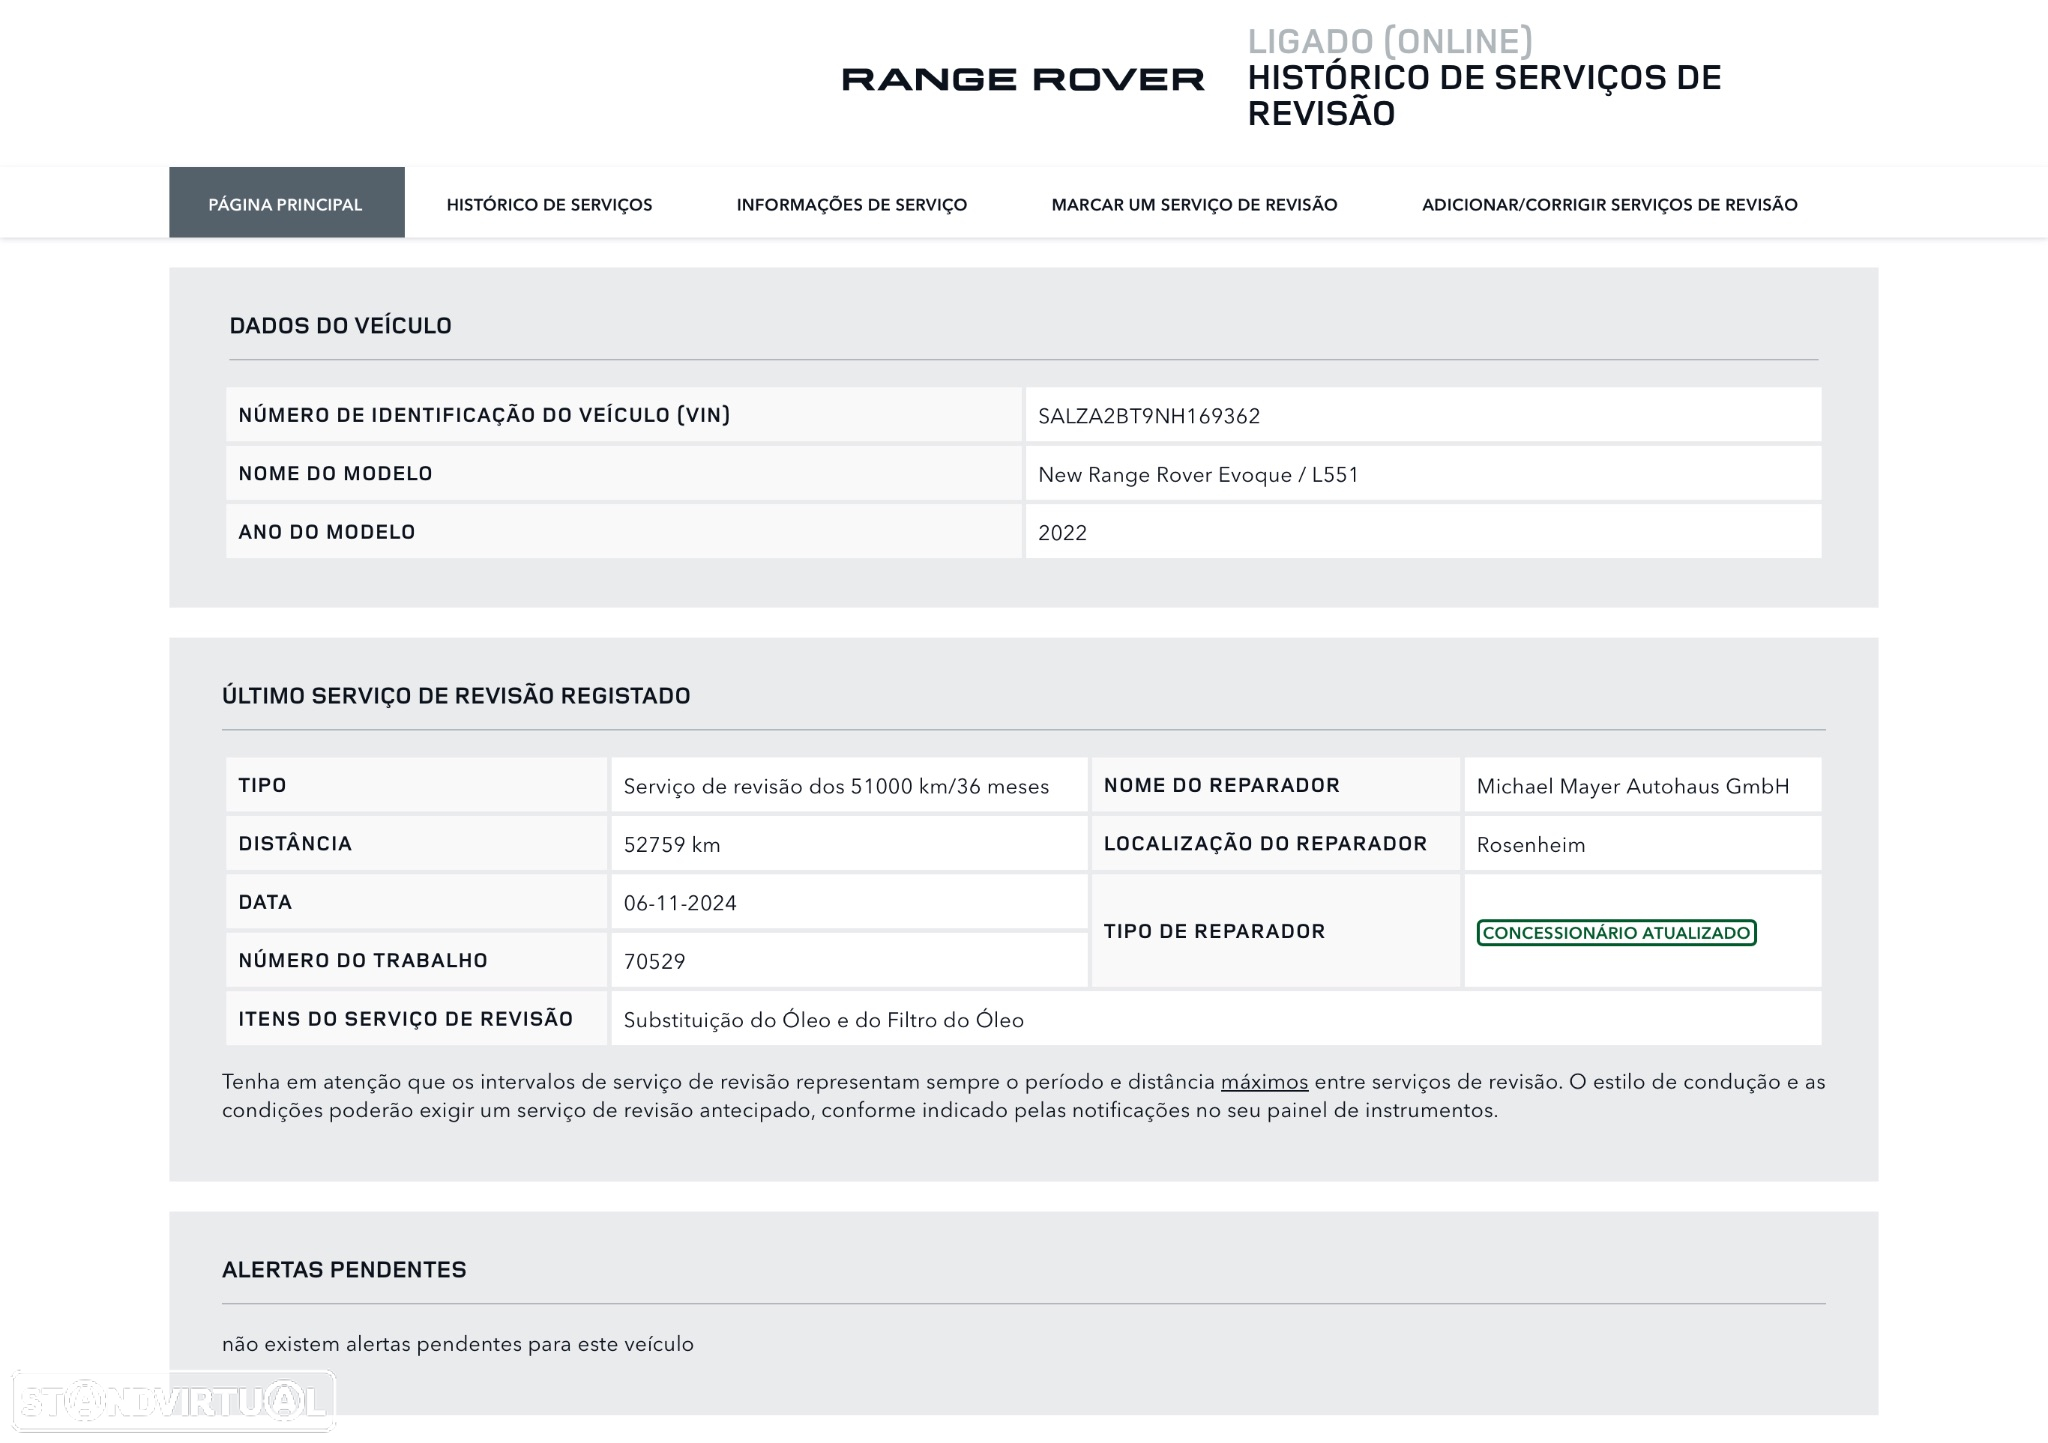Open Adicionar/Corrigir Serviços de Revisão tab
Screen dimensions: 2048x1443
pyautogui.click(x=1610, y=205)
